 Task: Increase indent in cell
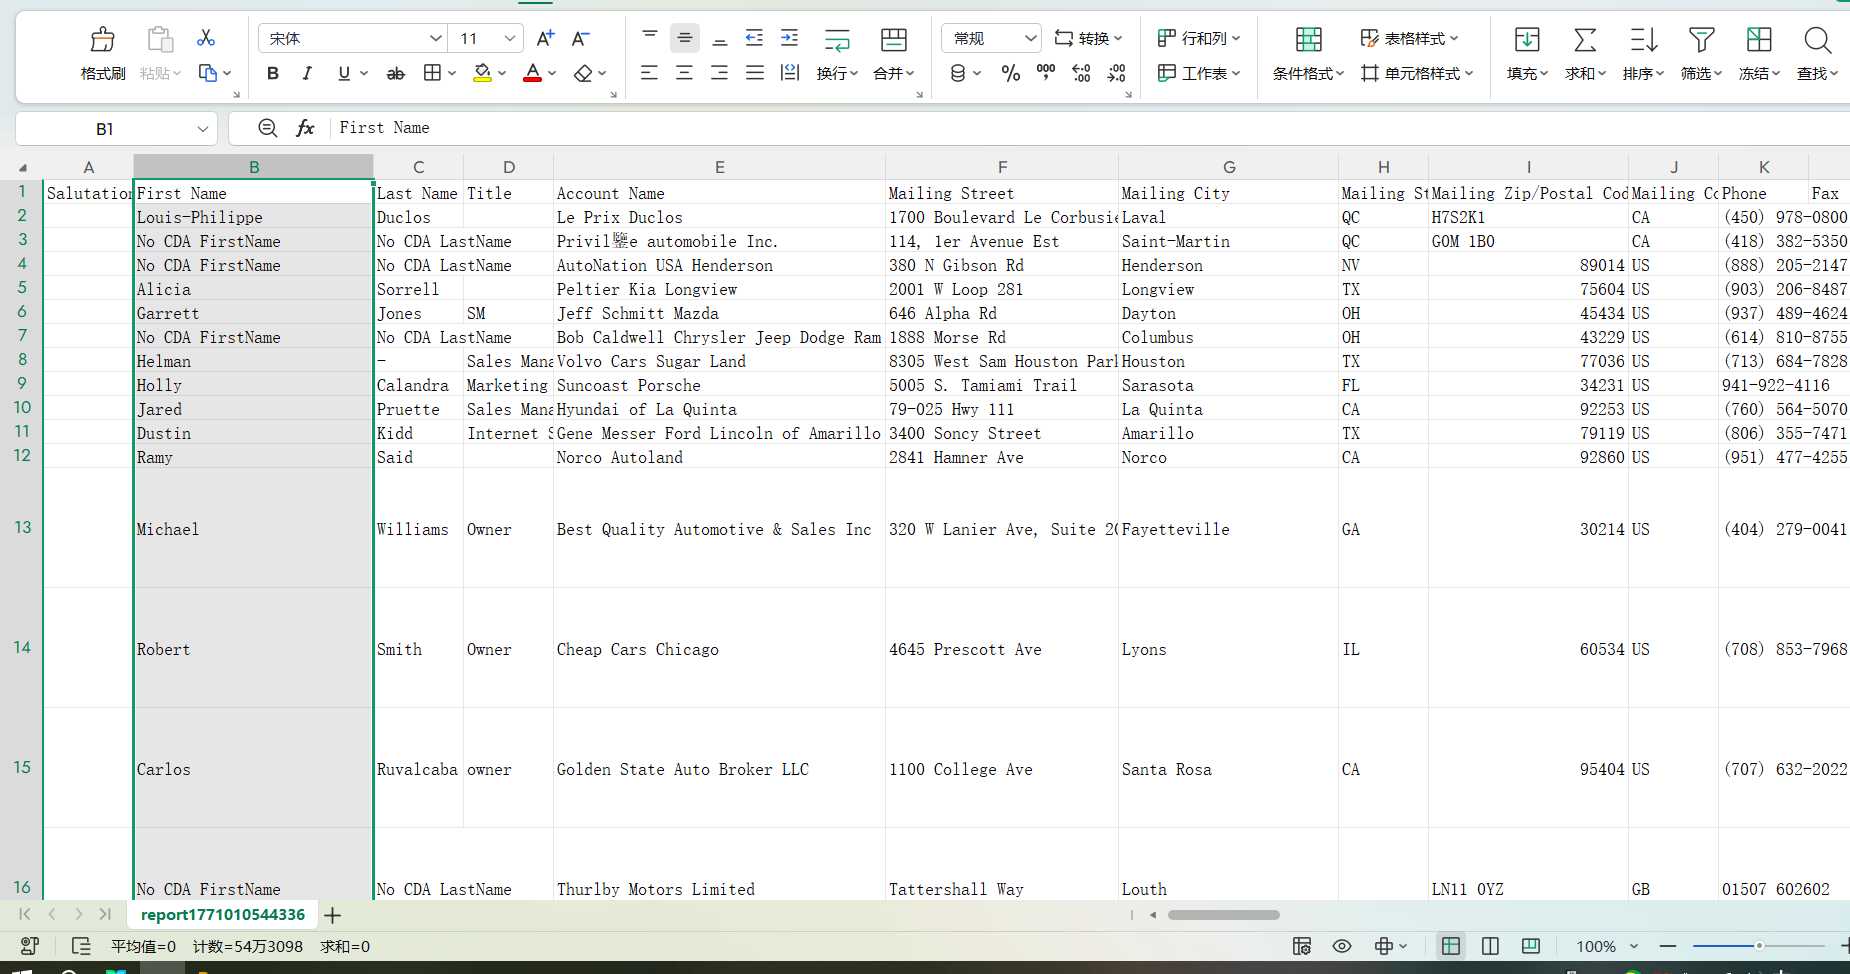(789, 38)
